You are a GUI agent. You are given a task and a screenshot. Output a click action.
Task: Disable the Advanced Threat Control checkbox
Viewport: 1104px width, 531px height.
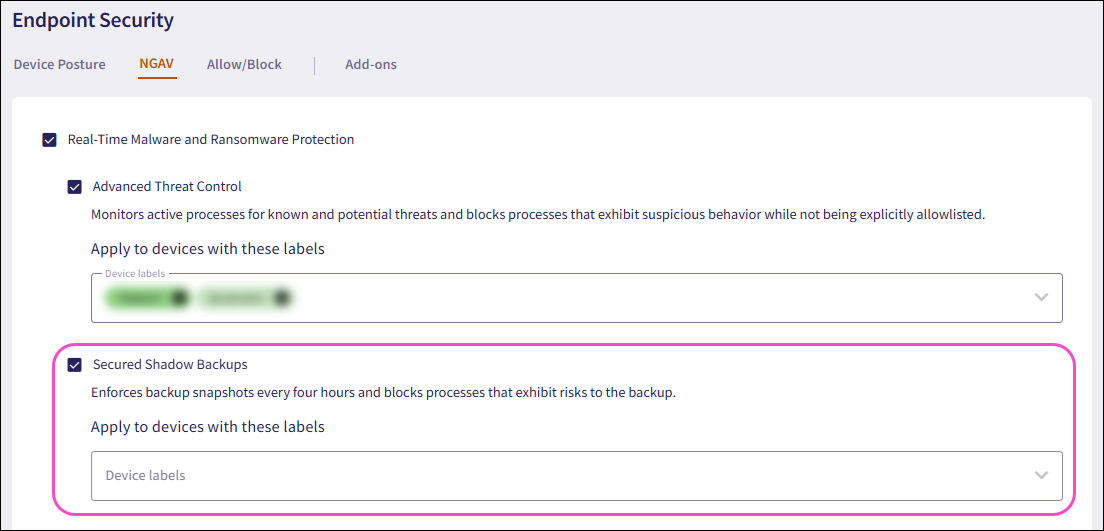click(75, 187)
